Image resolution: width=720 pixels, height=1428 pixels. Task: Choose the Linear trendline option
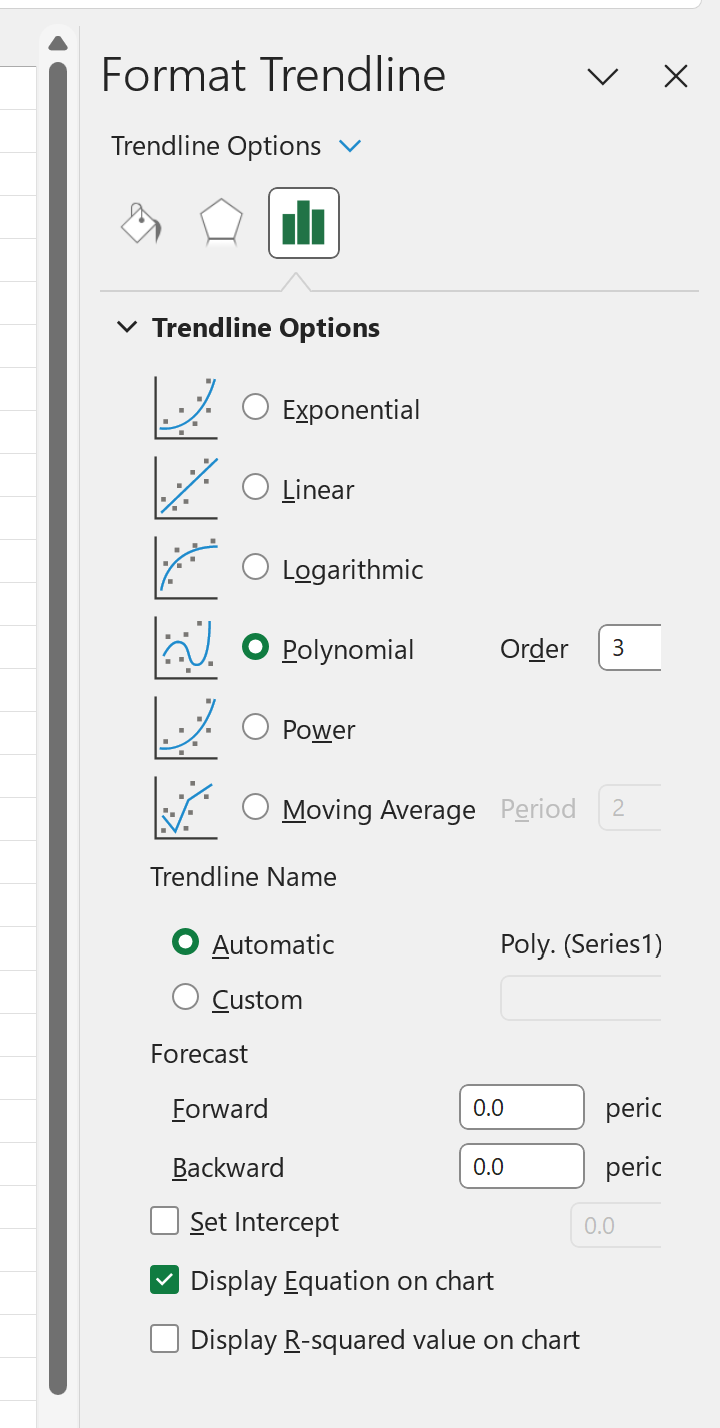[256, 487]
